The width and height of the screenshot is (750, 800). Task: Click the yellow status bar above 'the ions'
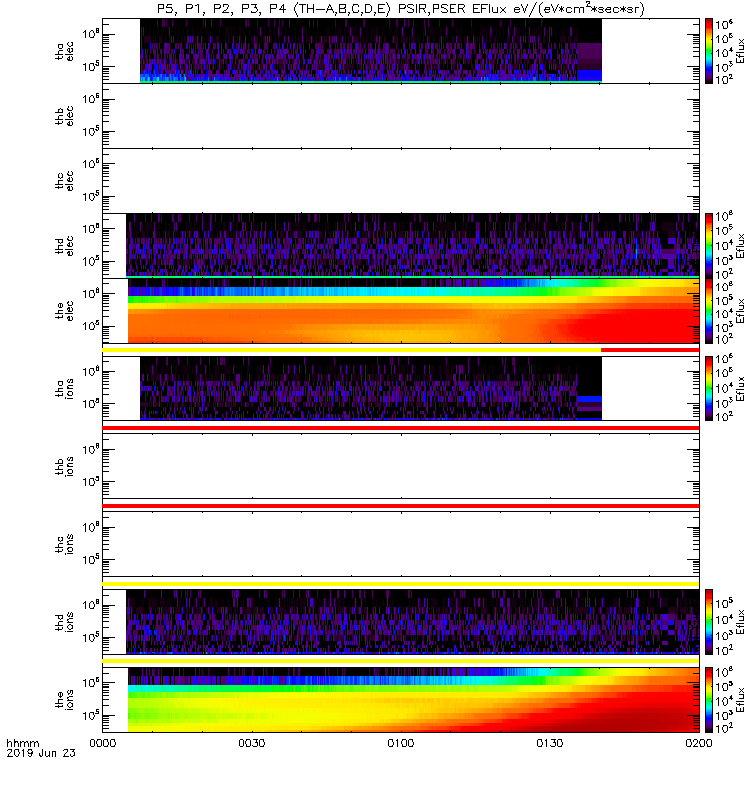click(401, 661)
